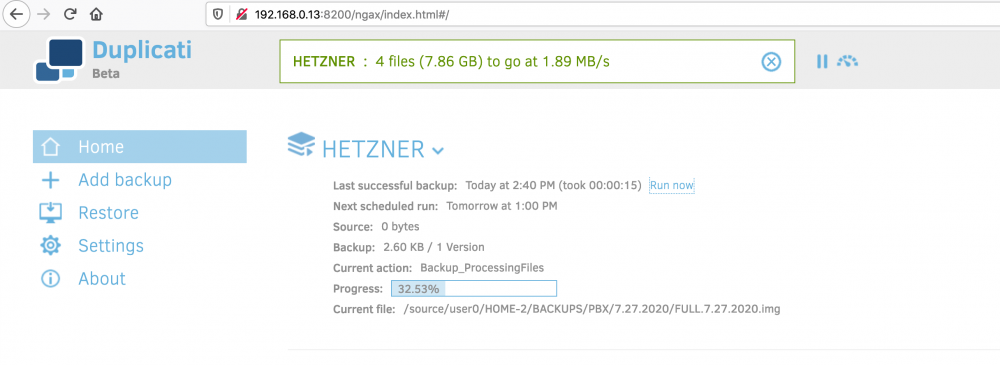The image size is (1000, 365).
Task: Click the About info icon
Action: (50, 279)
